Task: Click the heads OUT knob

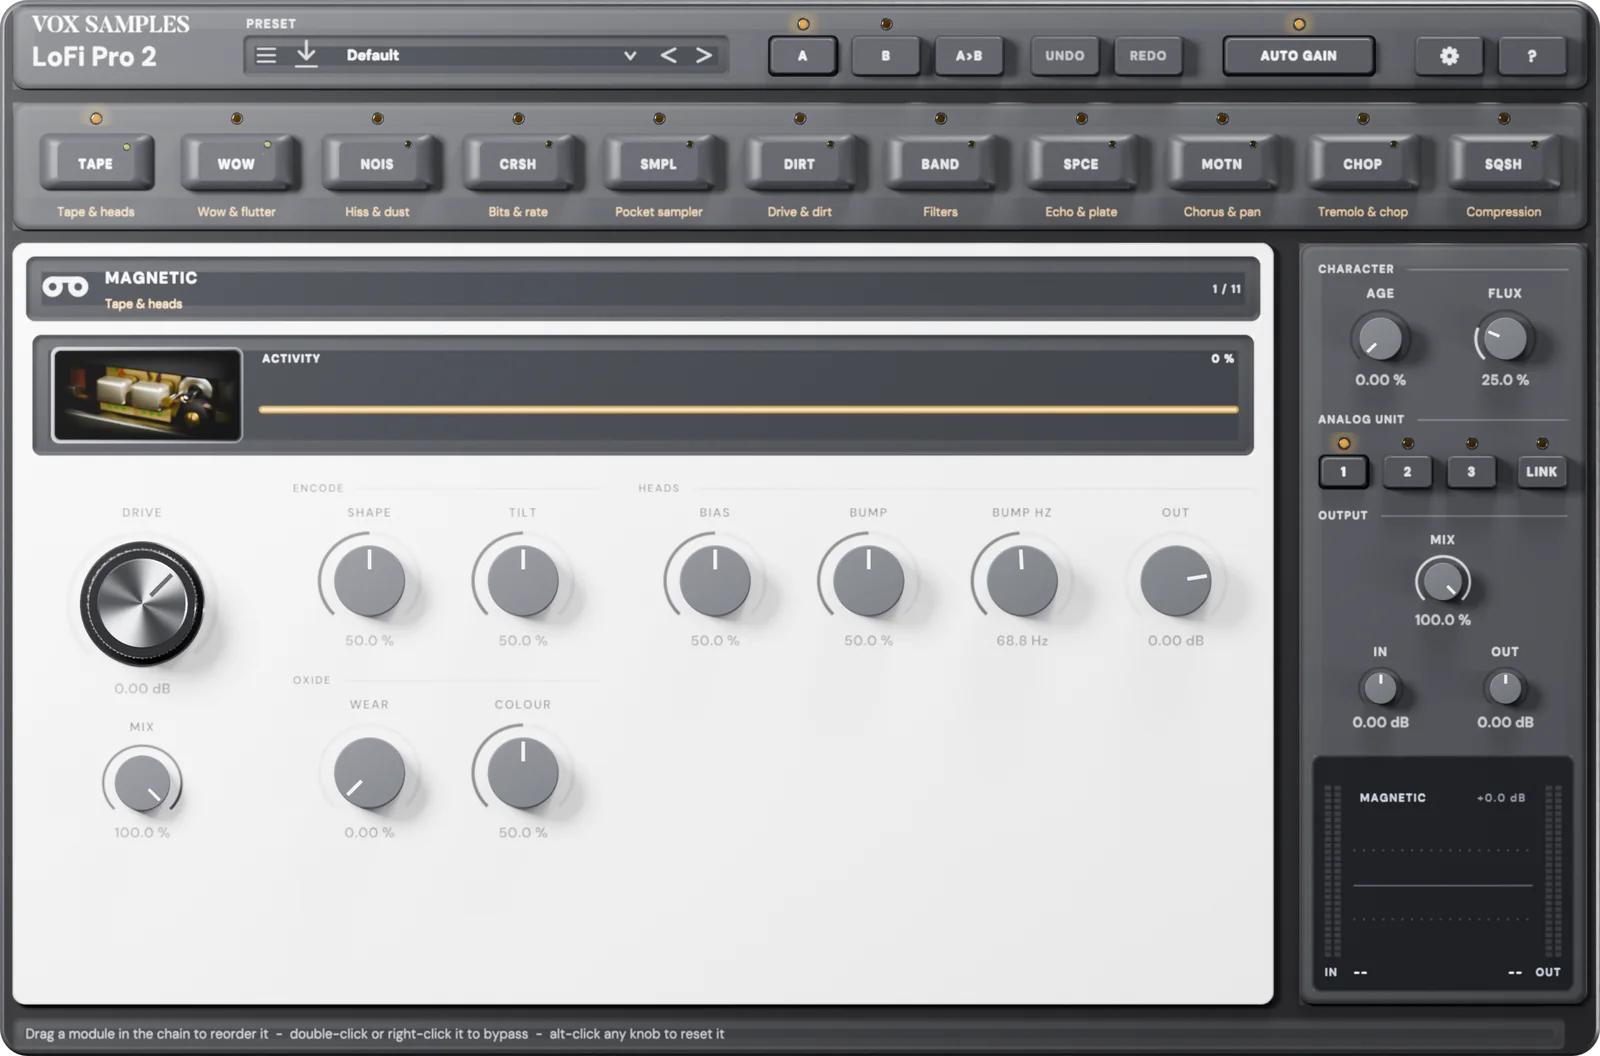Action: [1176, 581]
